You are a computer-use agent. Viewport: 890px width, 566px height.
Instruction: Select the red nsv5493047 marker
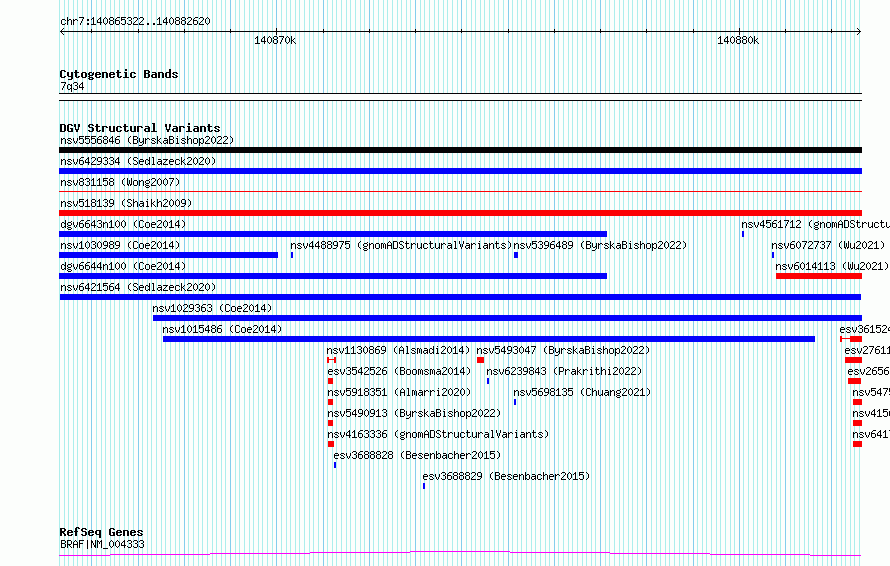(480, 360)
